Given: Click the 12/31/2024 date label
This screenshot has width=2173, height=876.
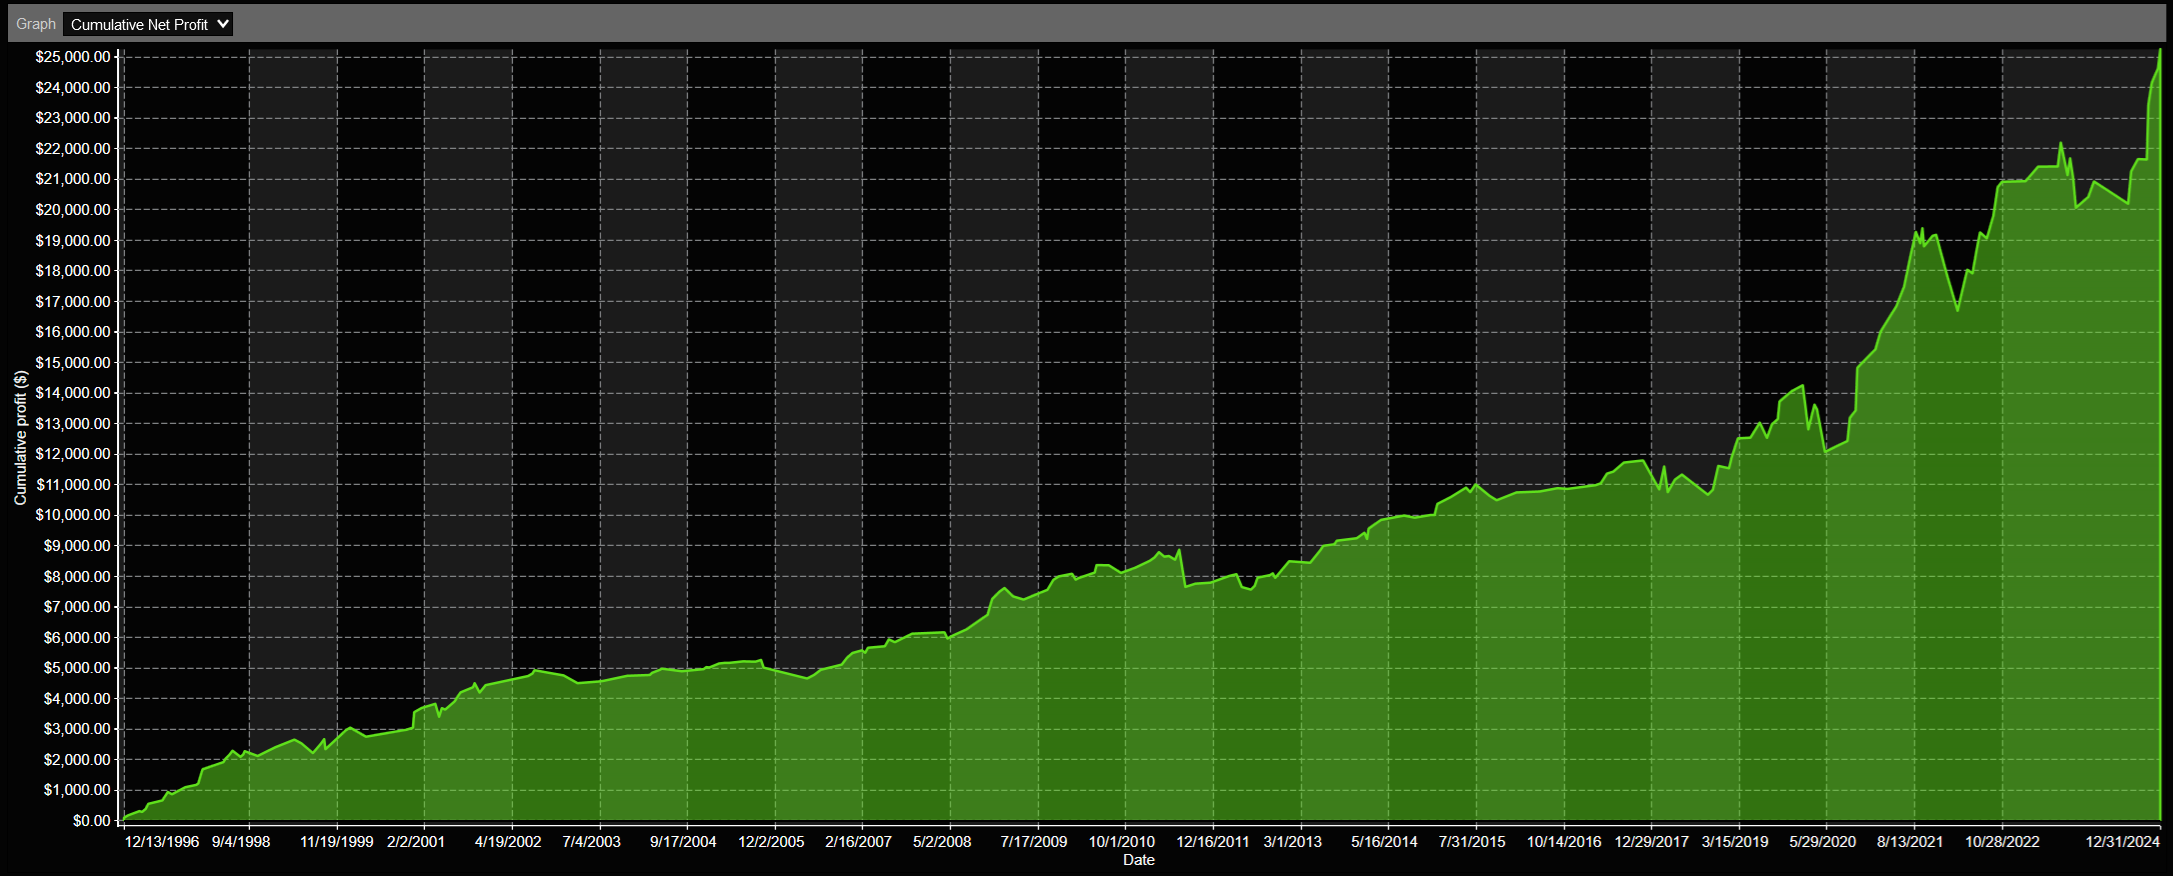Looking at the screenshot, I should (x=2123, y=842).
